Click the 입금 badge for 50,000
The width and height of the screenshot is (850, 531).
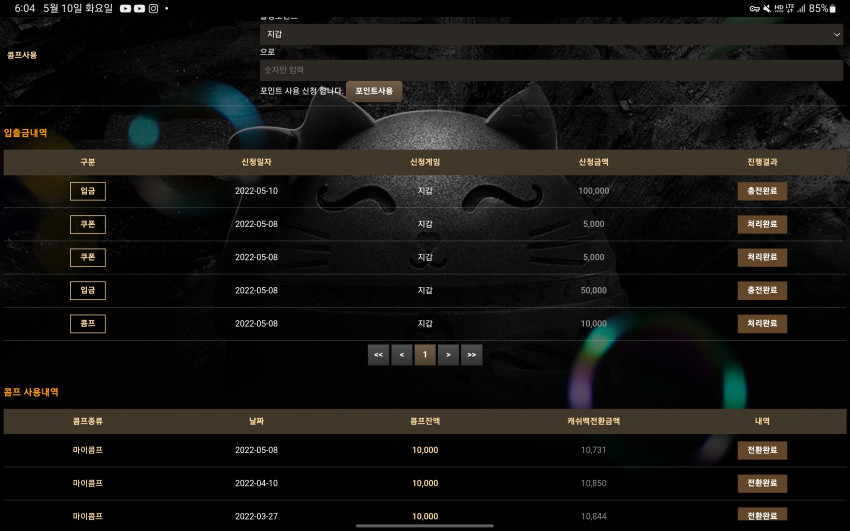tap(88, 290)
